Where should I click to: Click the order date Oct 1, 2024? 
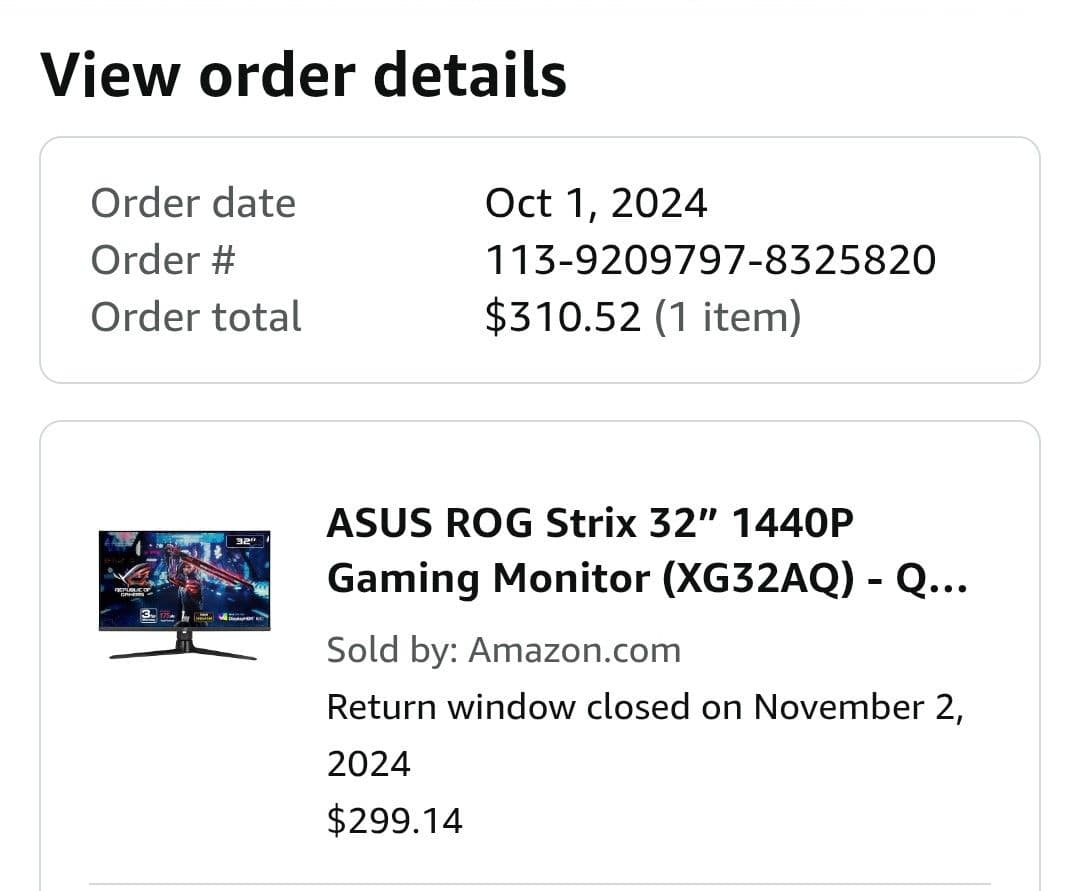click(596, 203)
